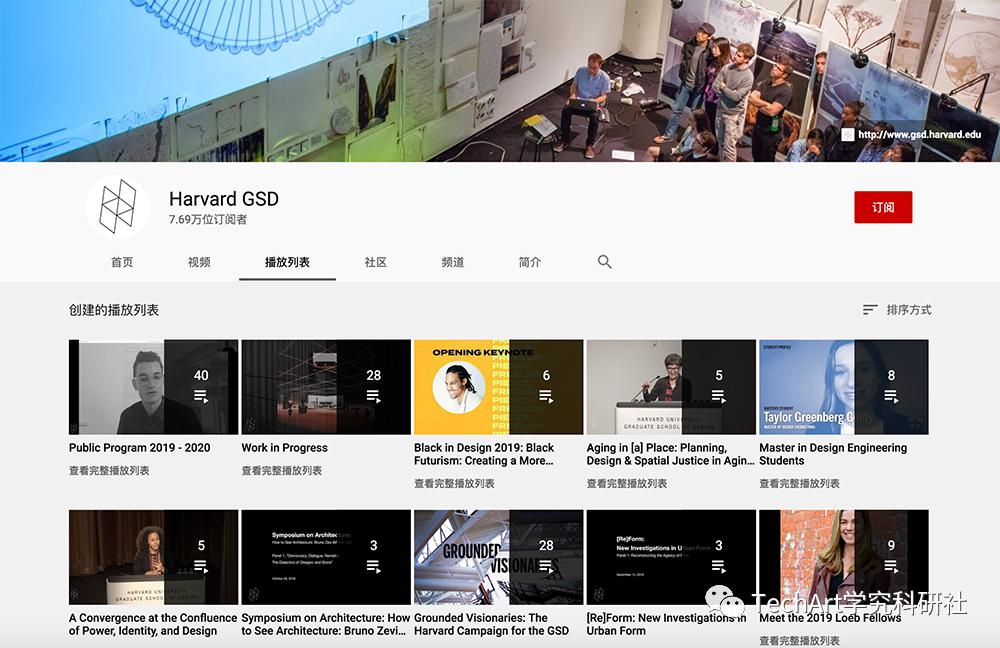The image size is (1000, 648).
Task: Click the 创建的播放列表 section heading
Action: 114,310
